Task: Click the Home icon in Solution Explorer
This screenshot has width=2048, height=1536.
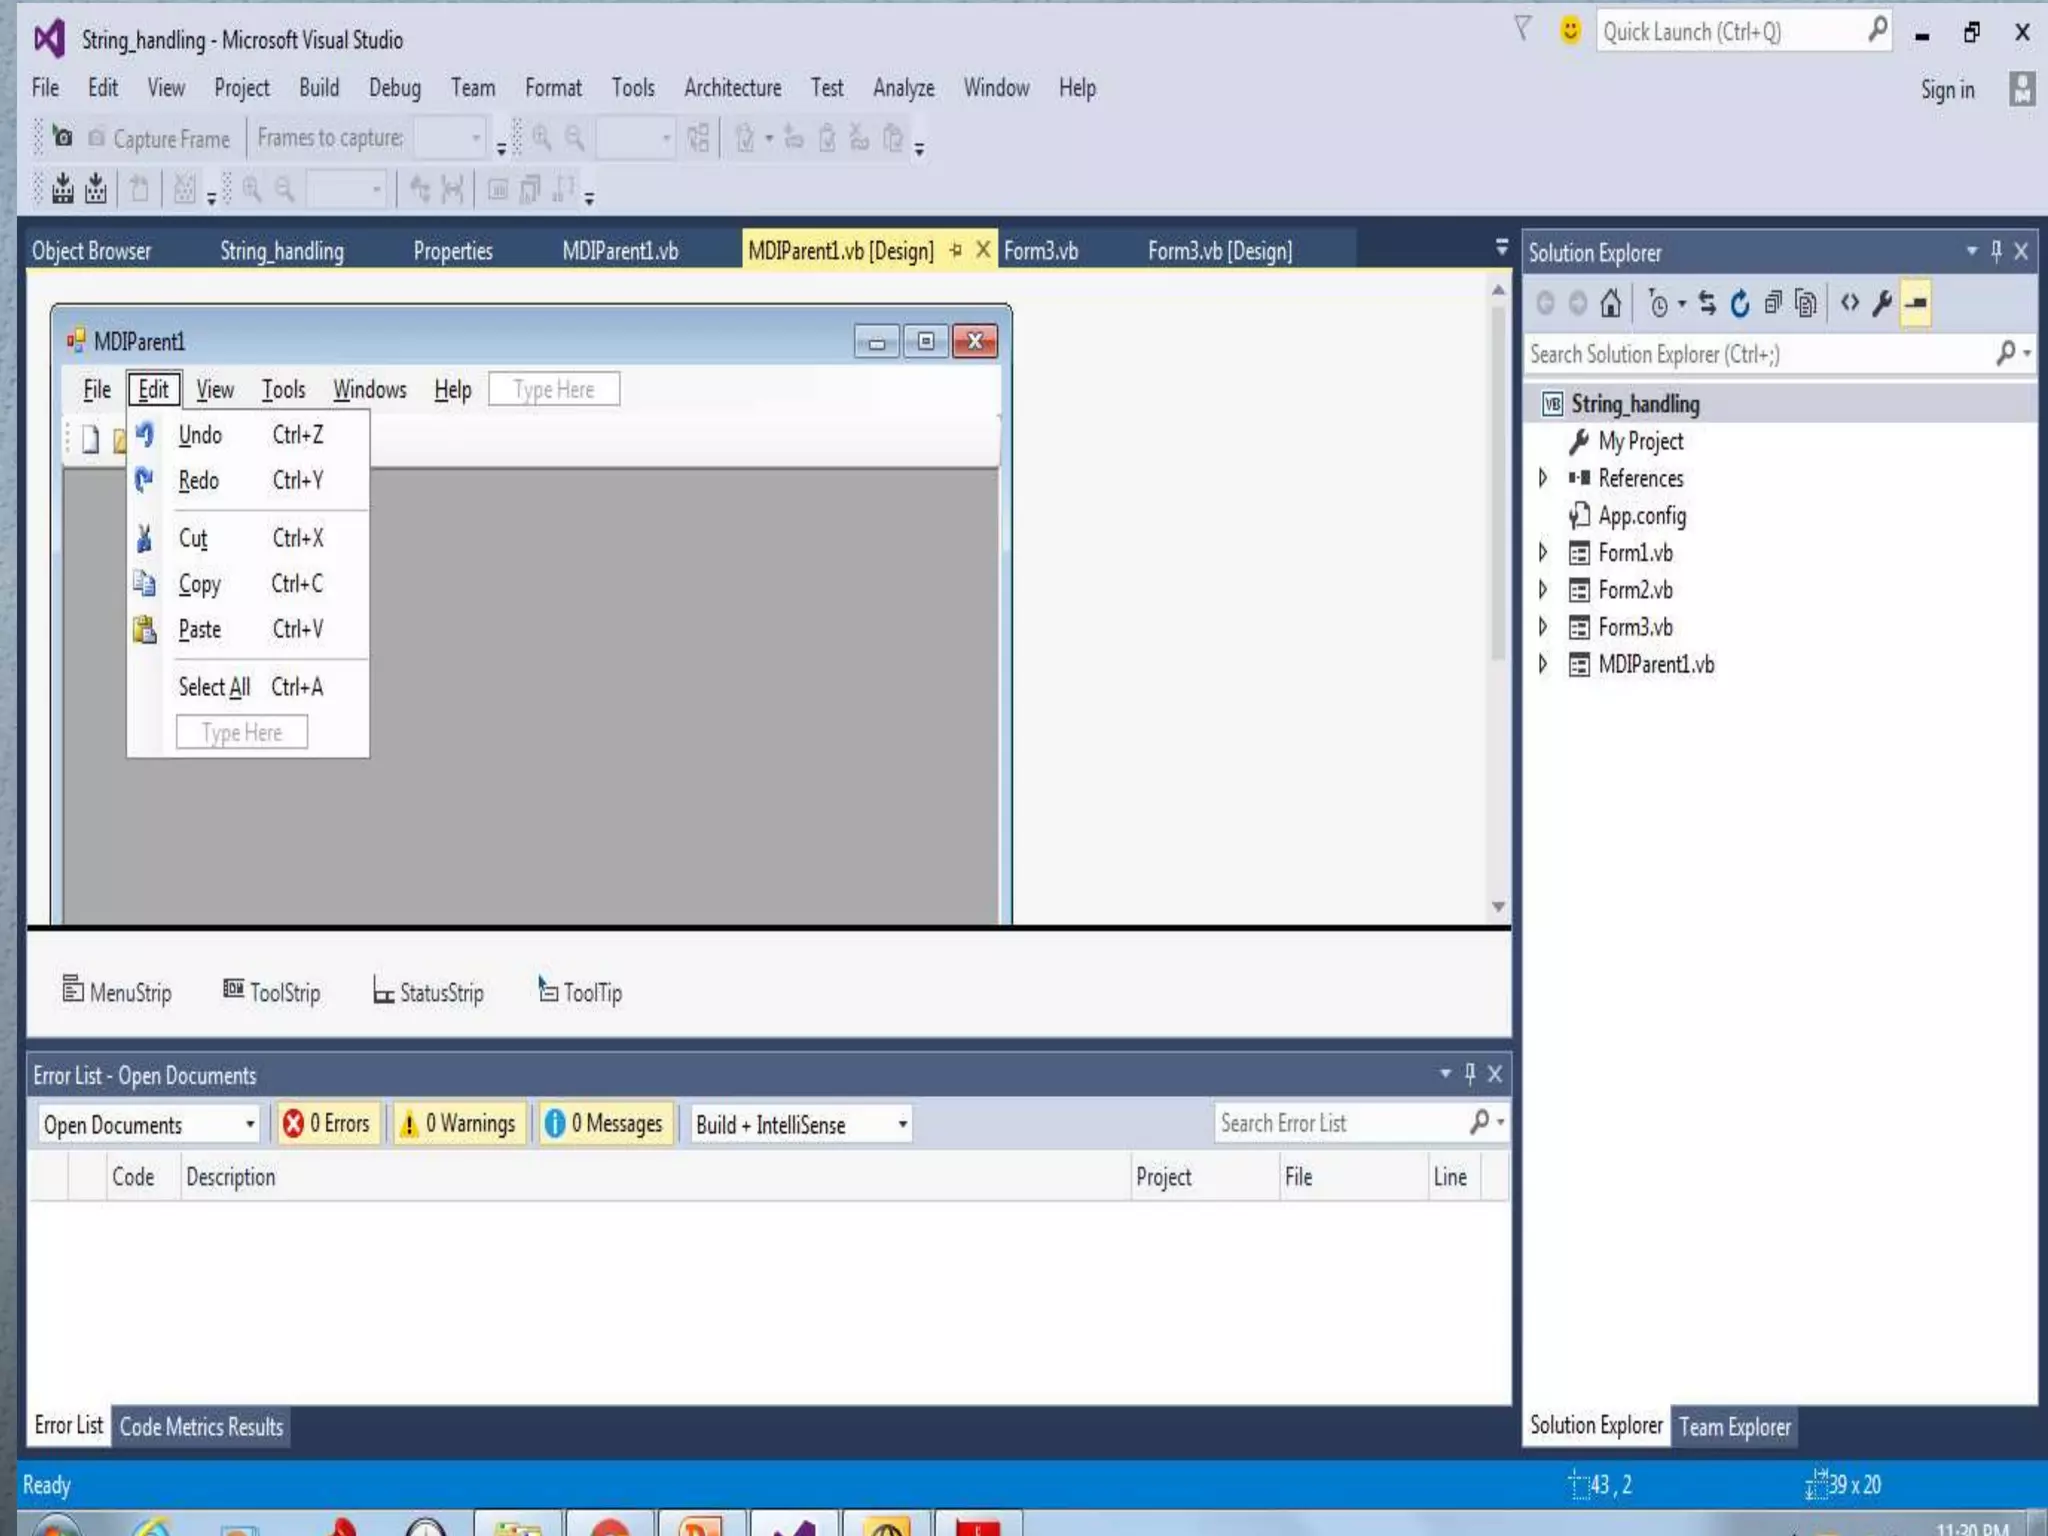Action: click(1610, 303)
